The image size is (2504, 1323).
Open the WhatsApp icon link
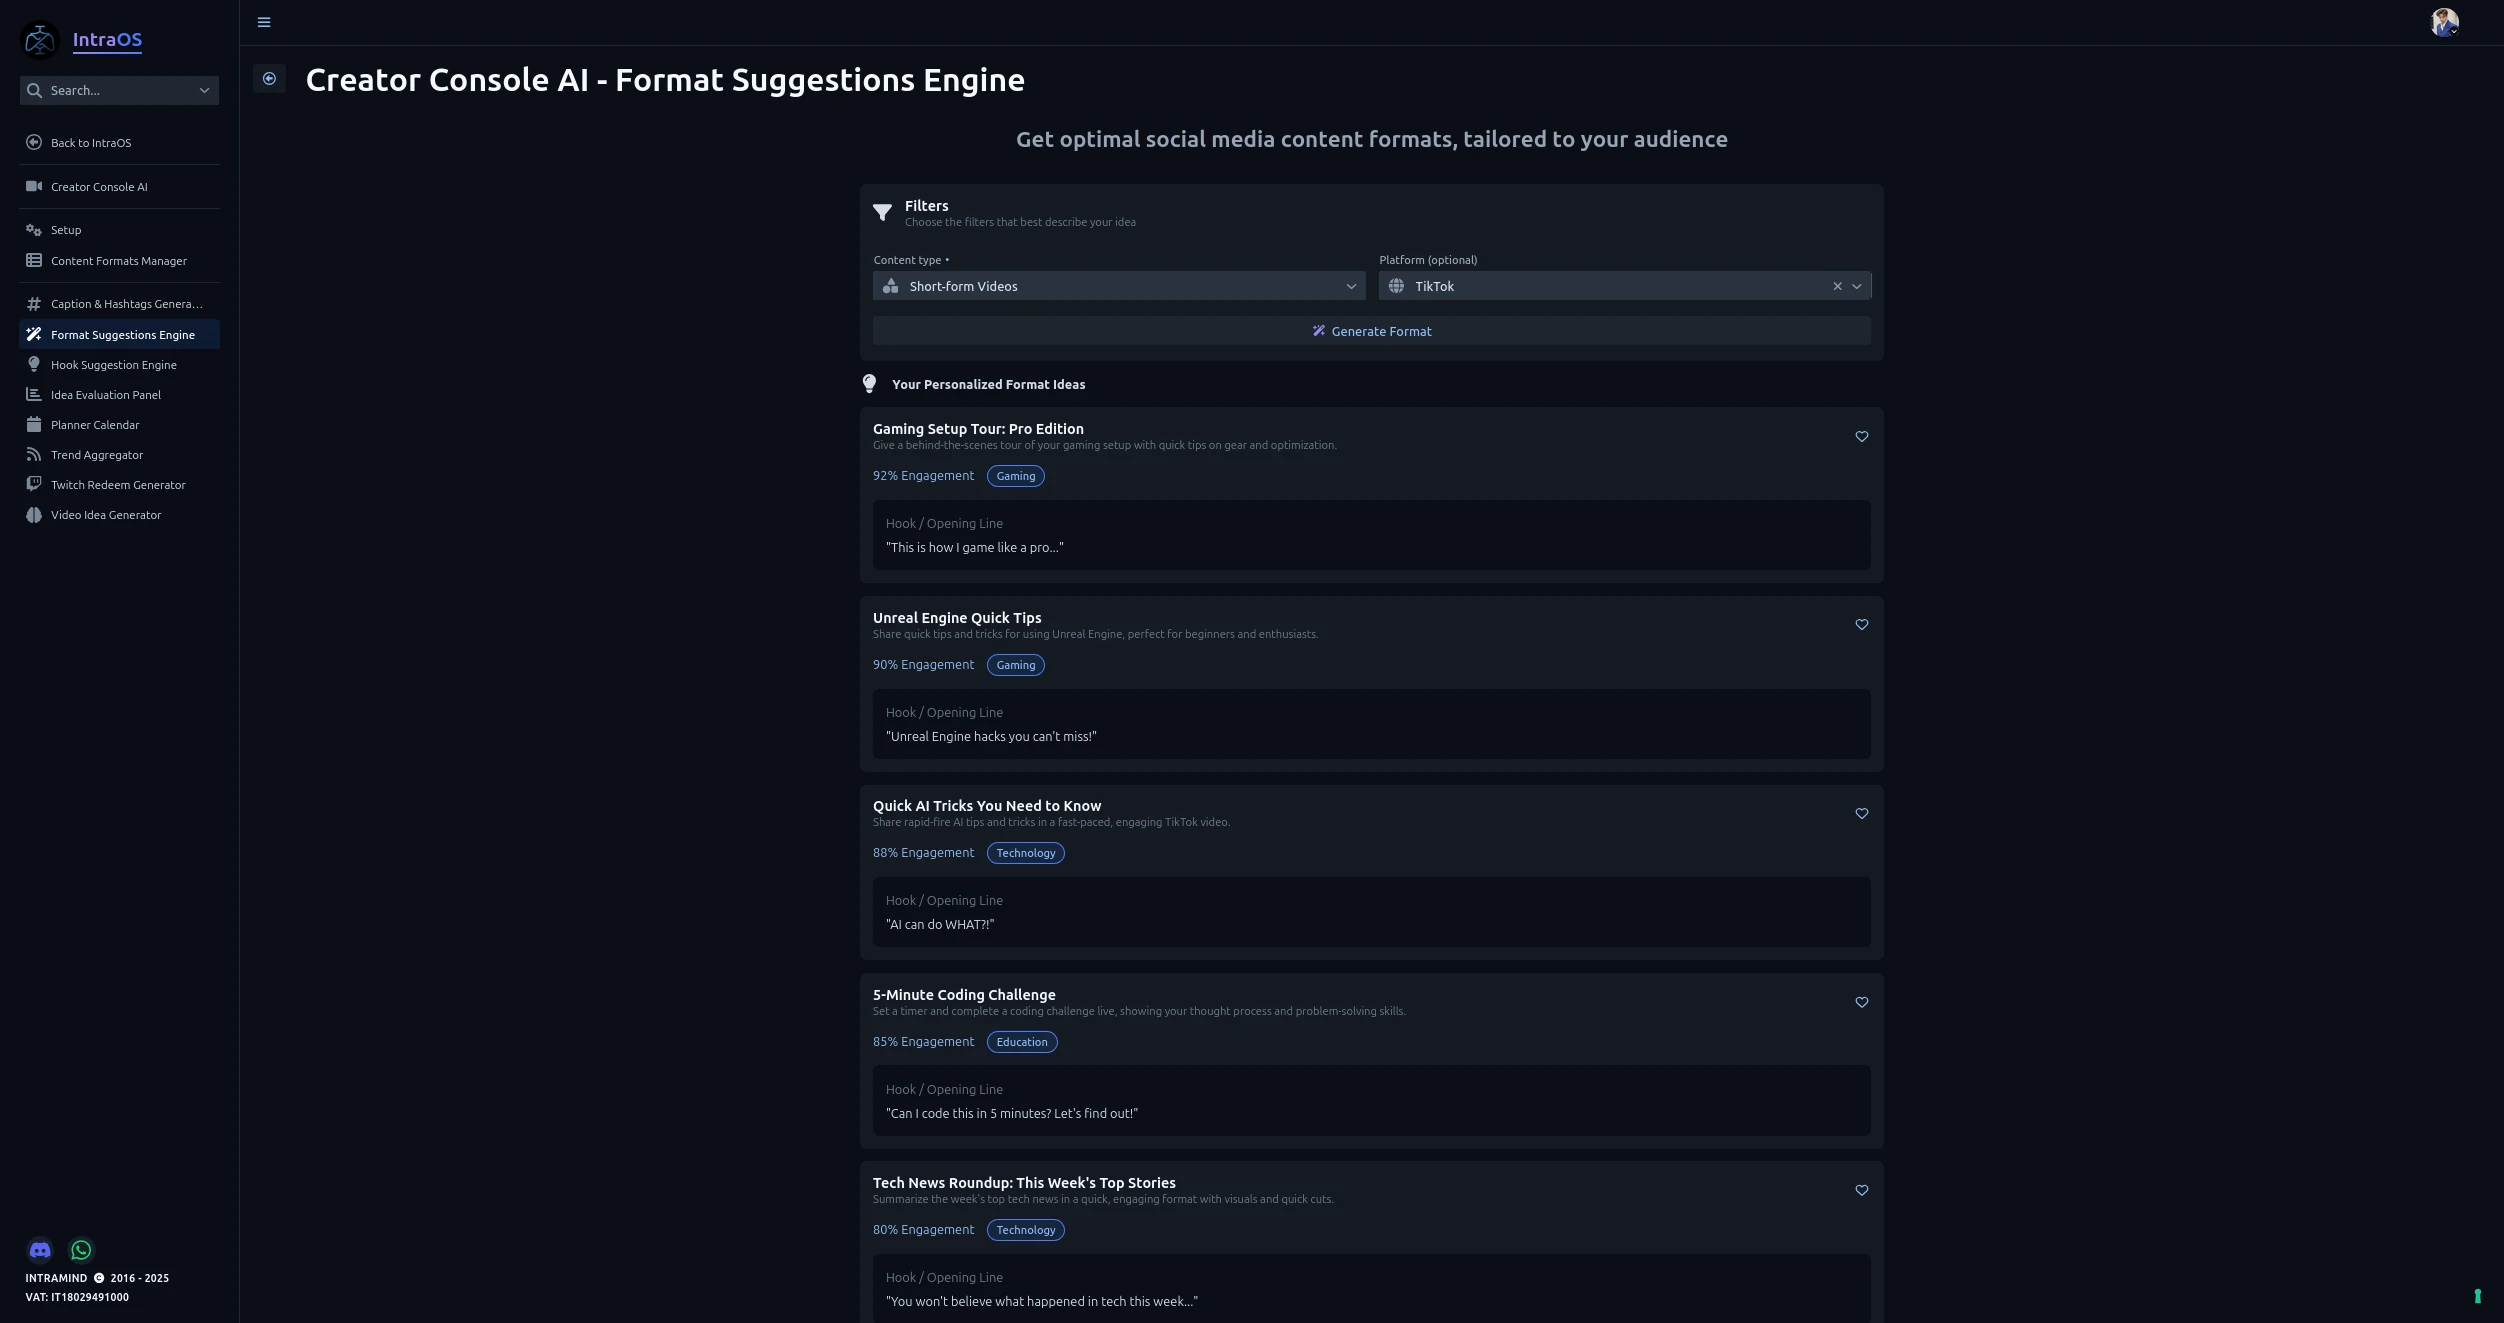(x=81, y=1250)
